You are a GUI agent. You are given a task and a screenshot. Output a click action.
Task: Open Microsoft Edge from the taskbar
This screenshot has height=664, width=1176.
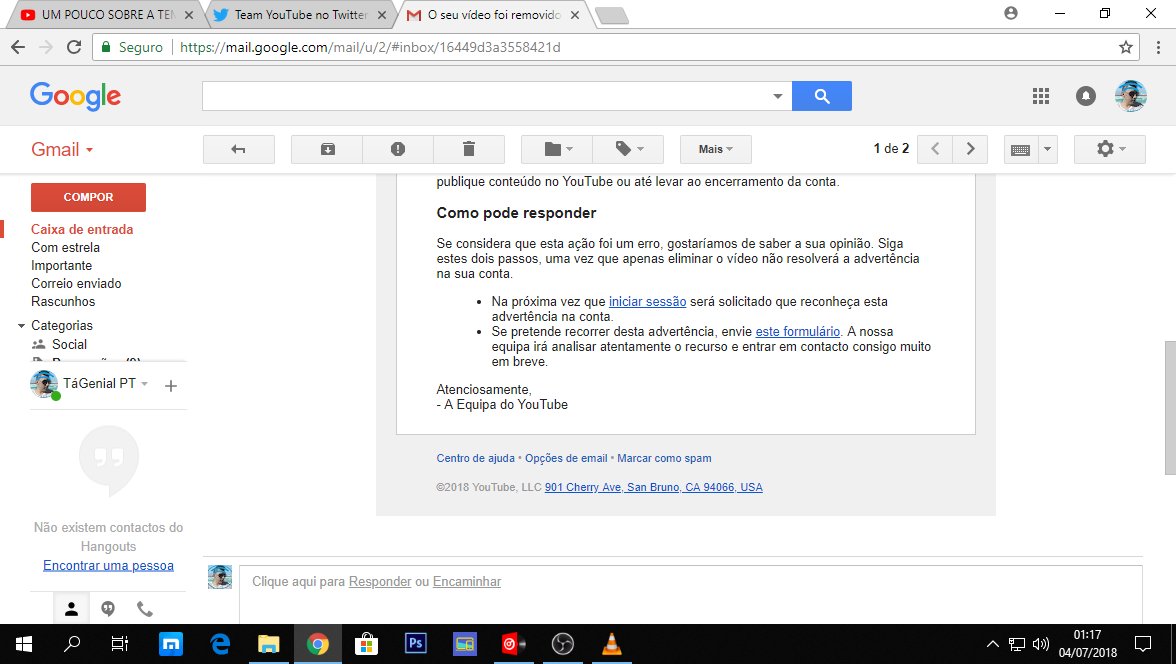click(x=220, y=644)
